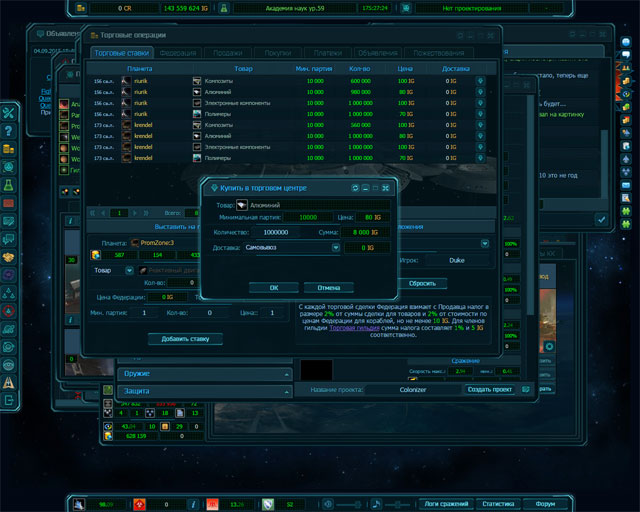The width and height of the screenshot is (640, 512).
Task: Open Форум in bottom bar
Action: click(x=545, y=504)
